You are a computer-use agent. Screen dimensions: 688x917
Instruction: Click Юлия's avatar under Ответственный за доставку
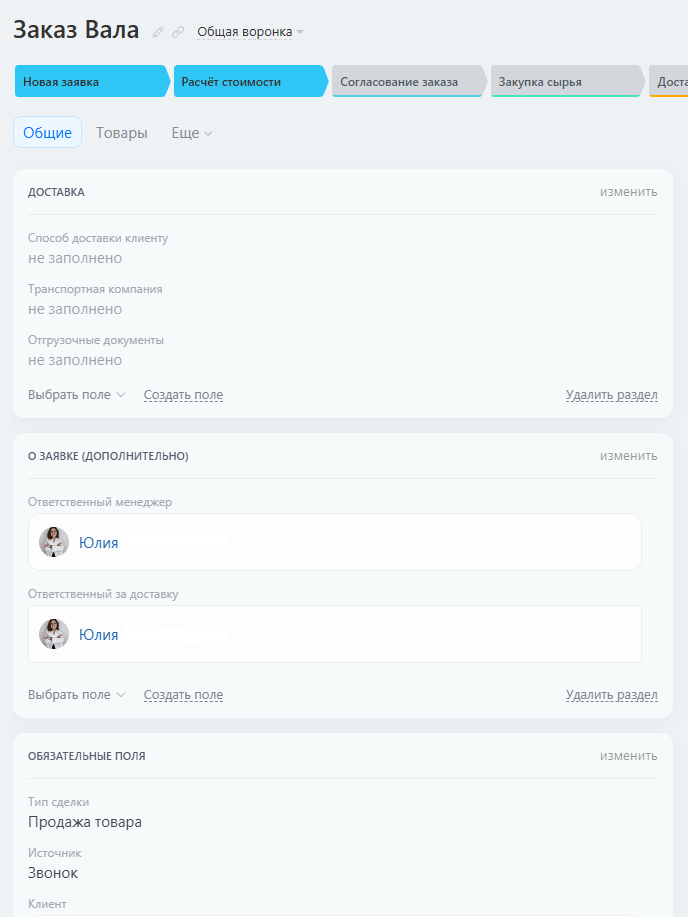[x=54, y=634]
